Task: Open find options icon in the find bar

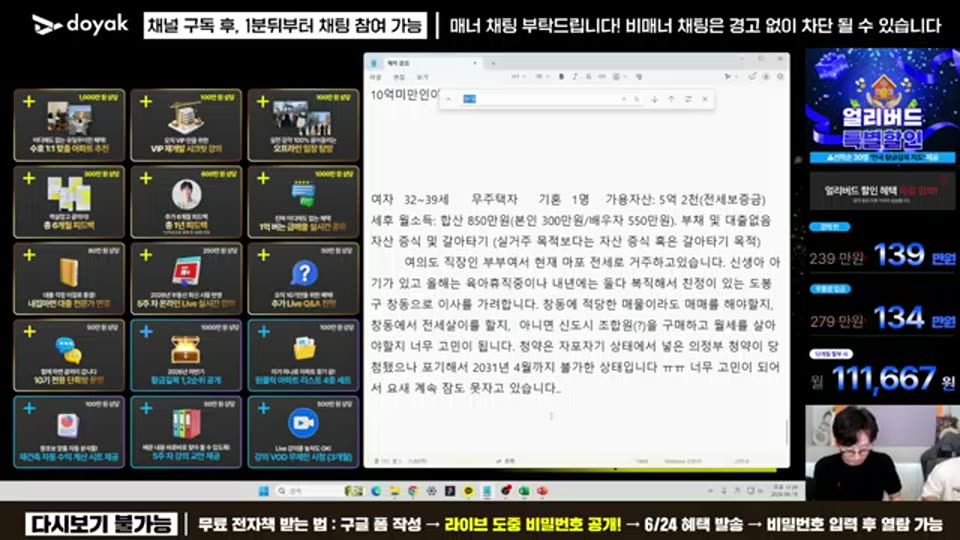Action: 688,99
